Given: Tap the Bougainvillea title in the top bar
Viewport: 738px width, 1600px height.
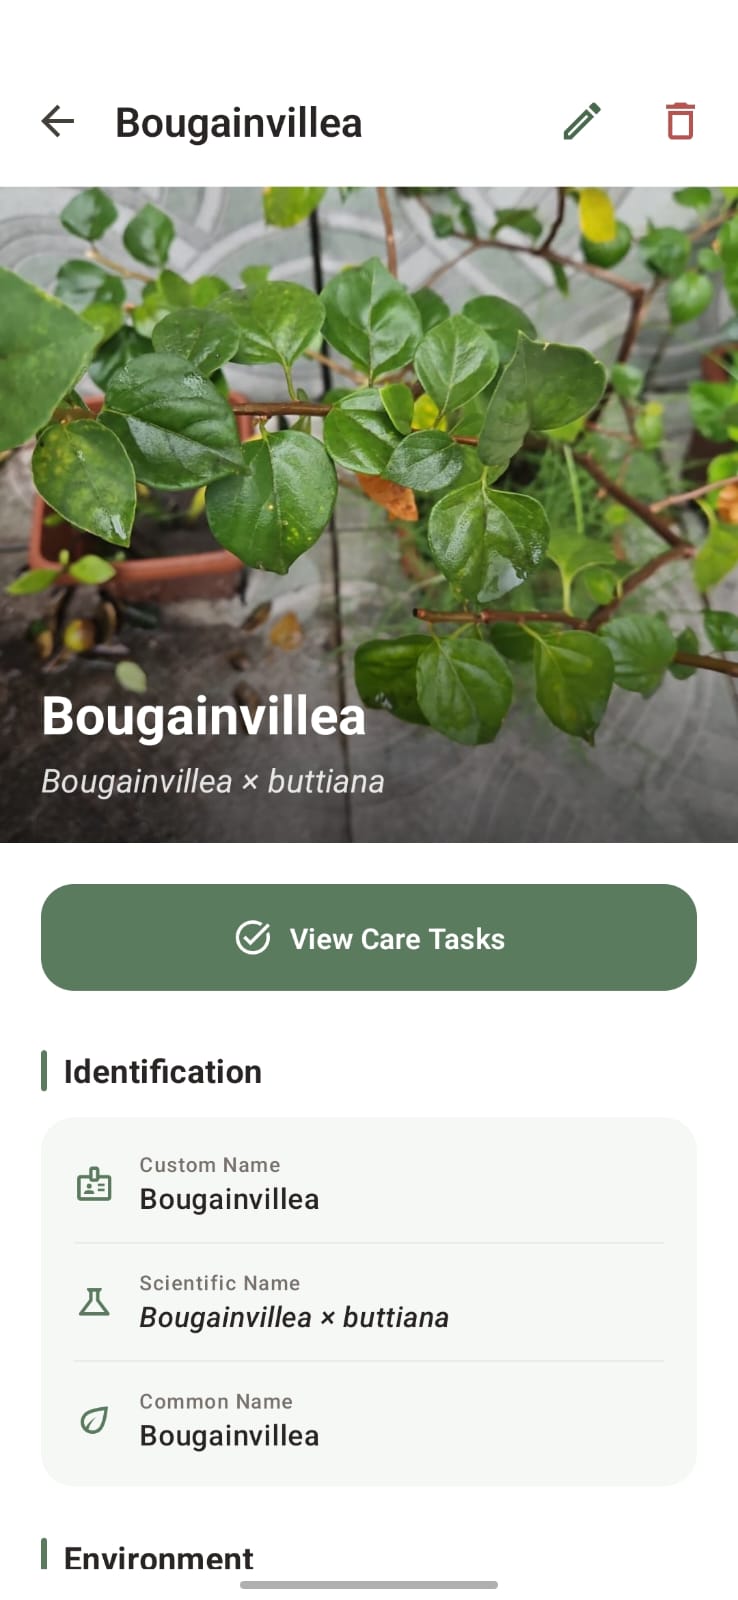Looking at the screenshot, I should [239, 123].
